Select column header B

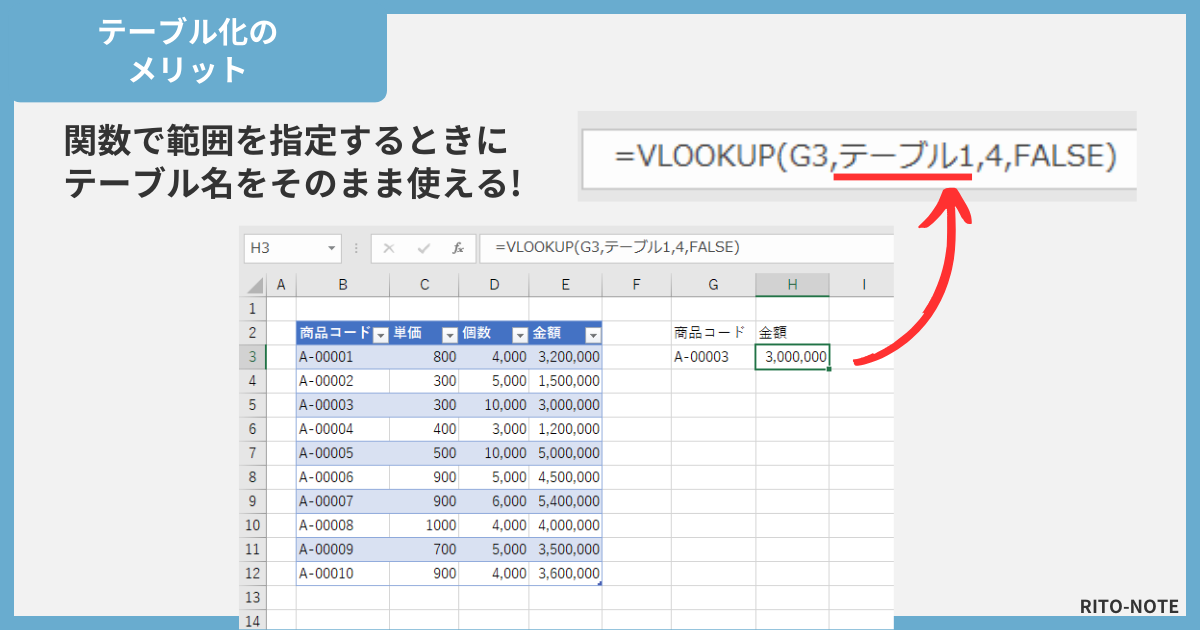(344, 284)
